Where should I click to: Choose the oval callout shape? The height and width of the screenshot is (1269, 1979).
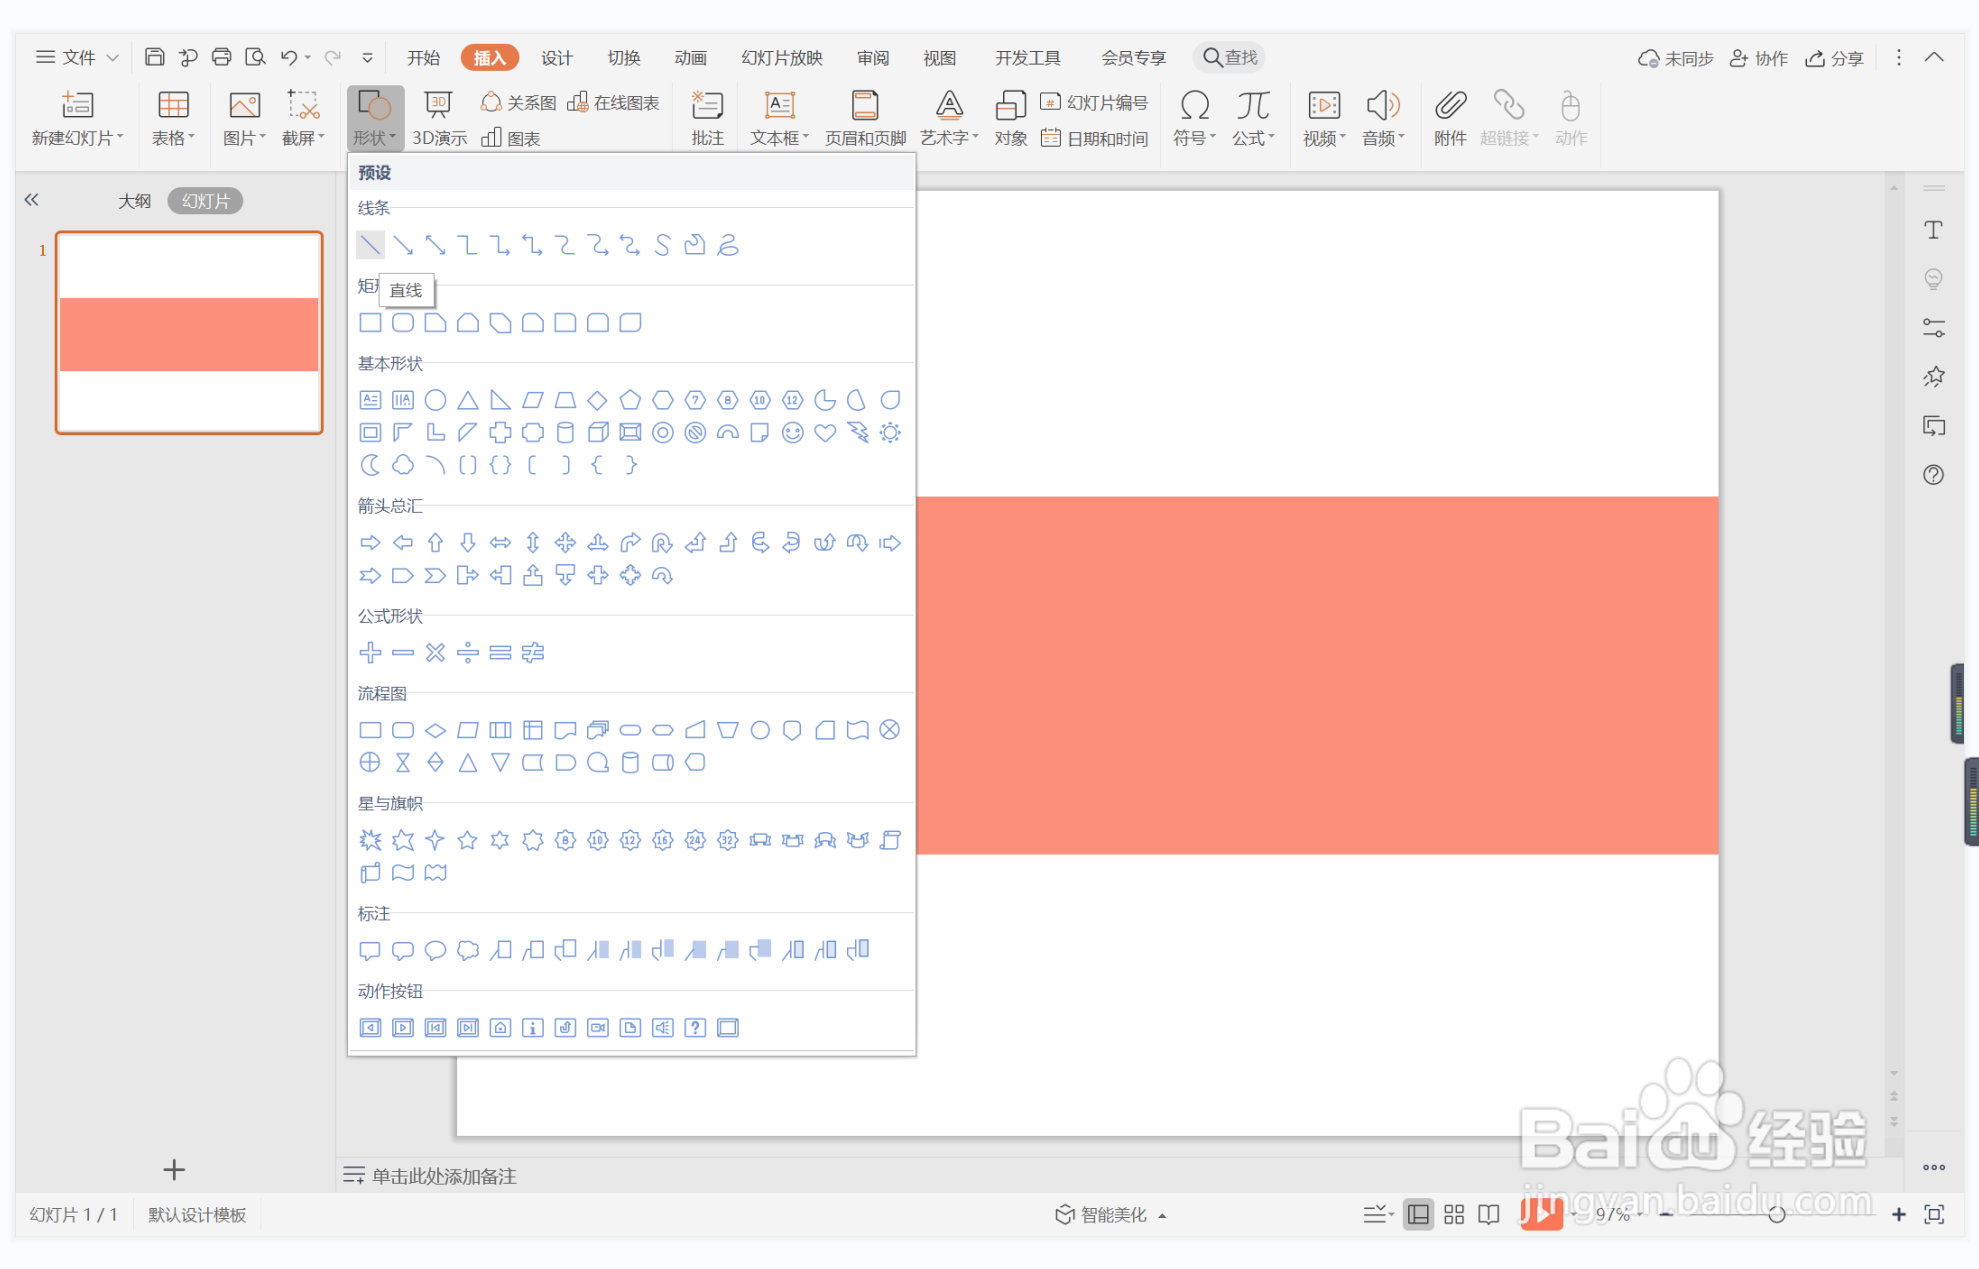coord(435,950)
